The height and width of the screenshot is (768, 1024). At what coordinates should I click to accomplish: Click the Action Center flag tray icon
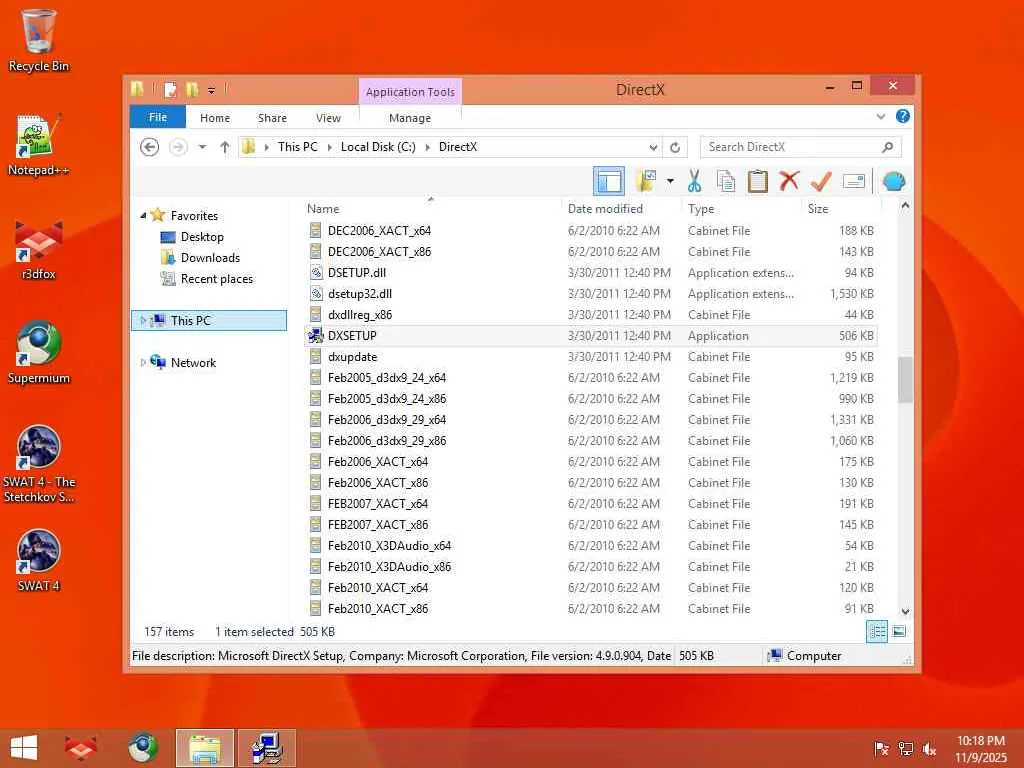pyautogui.click(x=881, y=749)
